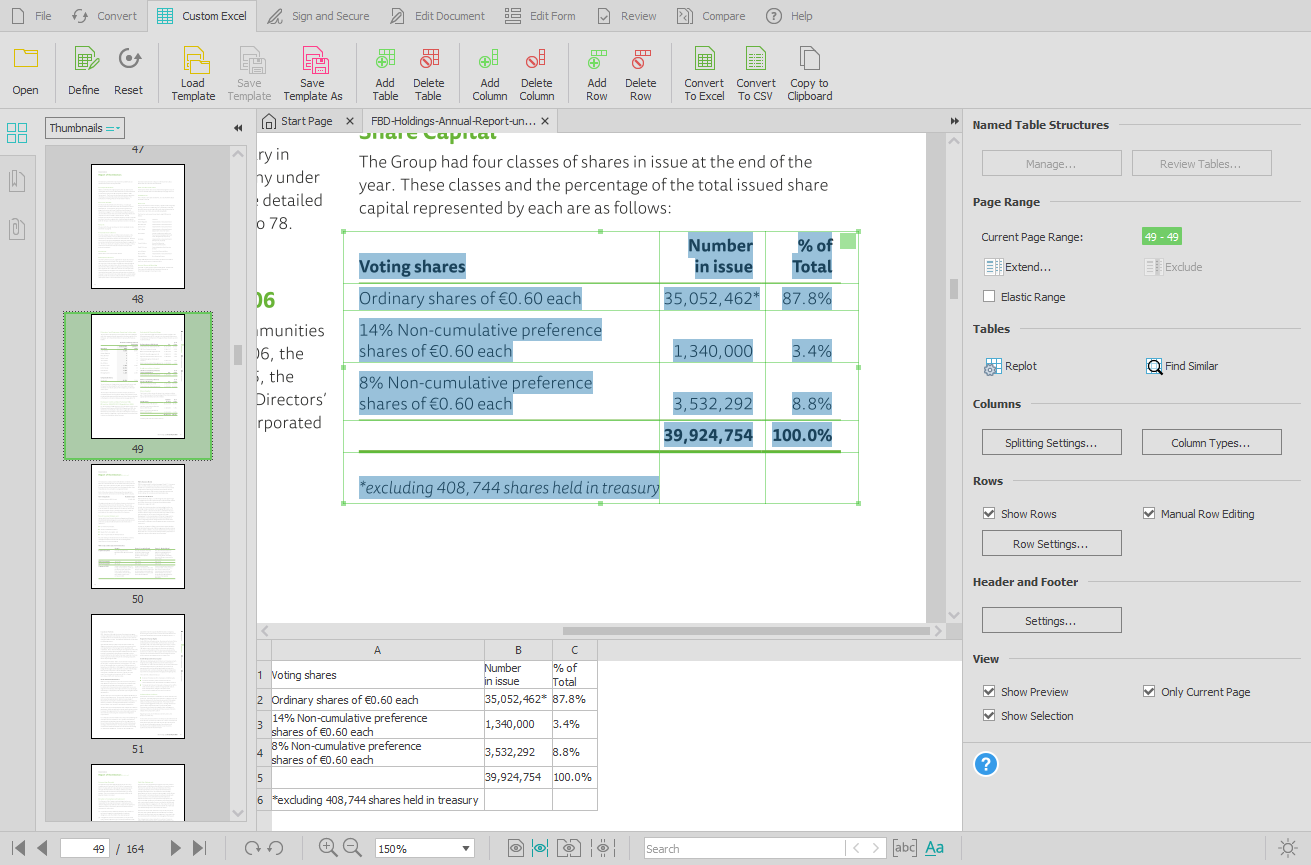Image resolution: width=1311 pixels, height=865 pixels.
Task: Select the Add Table tool
Action: 385,72
